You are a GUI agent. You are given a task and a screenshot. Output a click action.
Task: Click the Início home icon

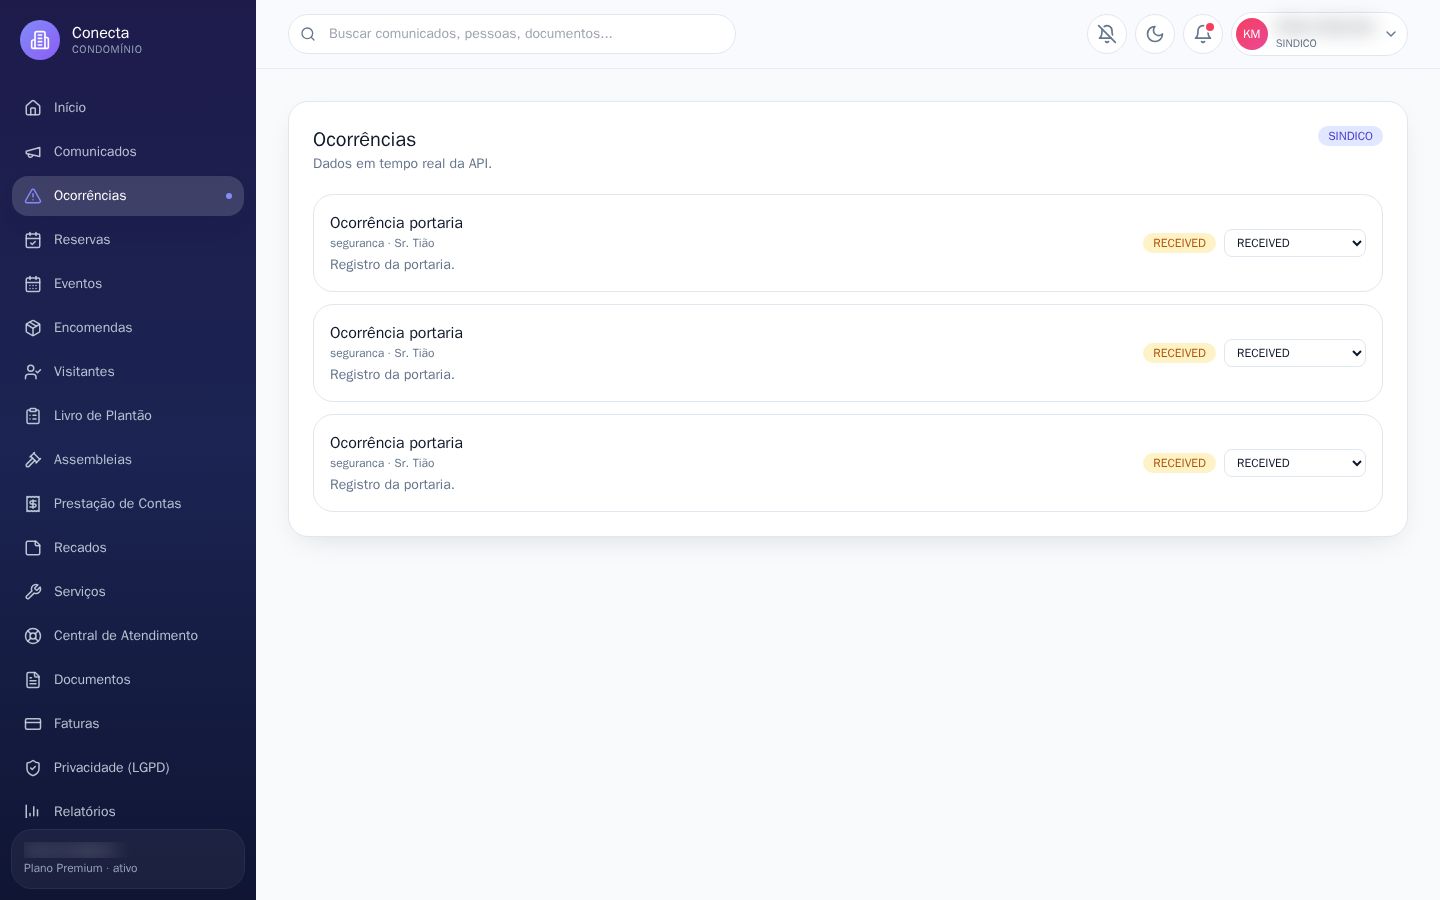click(x=33, y=108)
